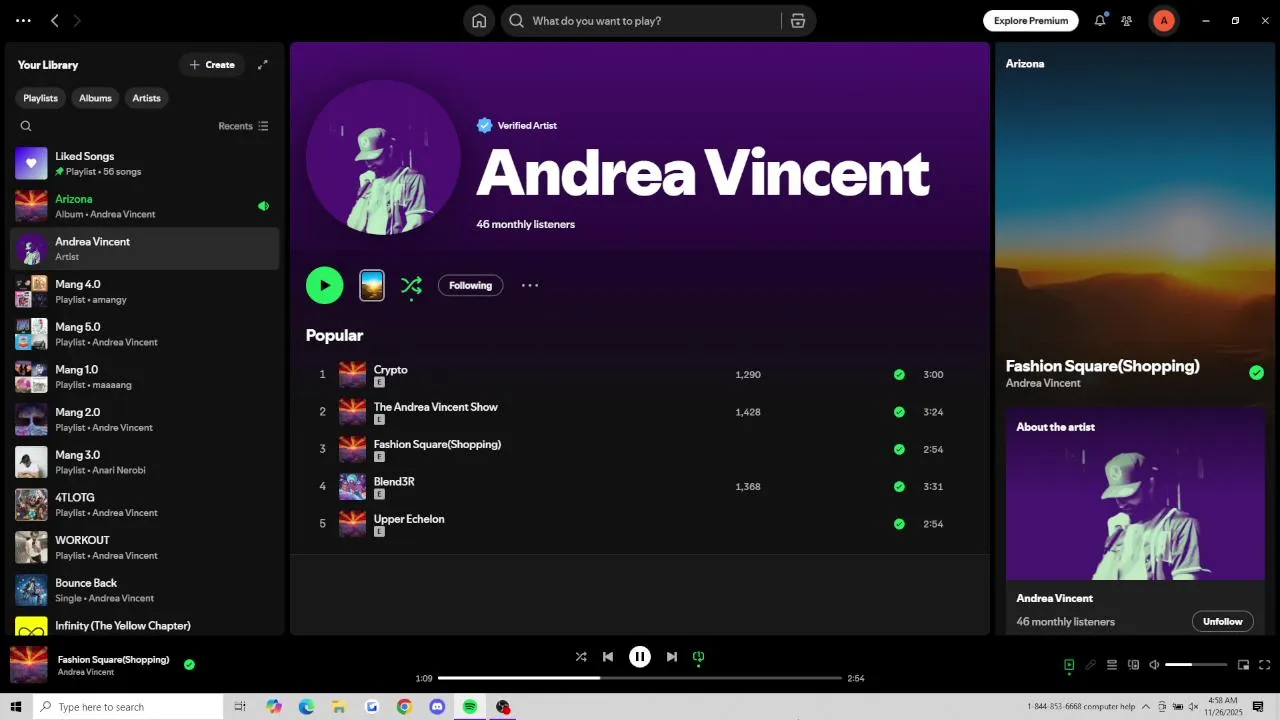Skip to next track
Viewport: 1280px width, 720px height.
(x=672, y=657)
